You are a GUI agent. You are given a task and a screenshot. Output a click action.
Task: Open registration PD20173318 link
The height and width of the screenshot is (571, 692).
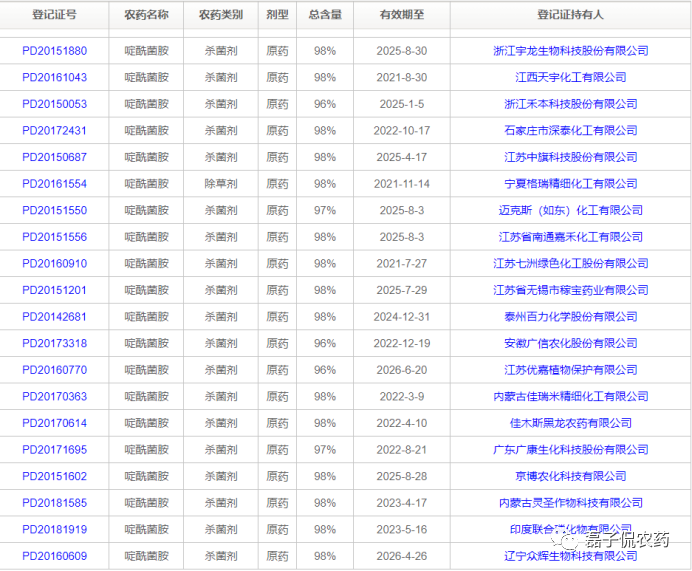point(54,343)
